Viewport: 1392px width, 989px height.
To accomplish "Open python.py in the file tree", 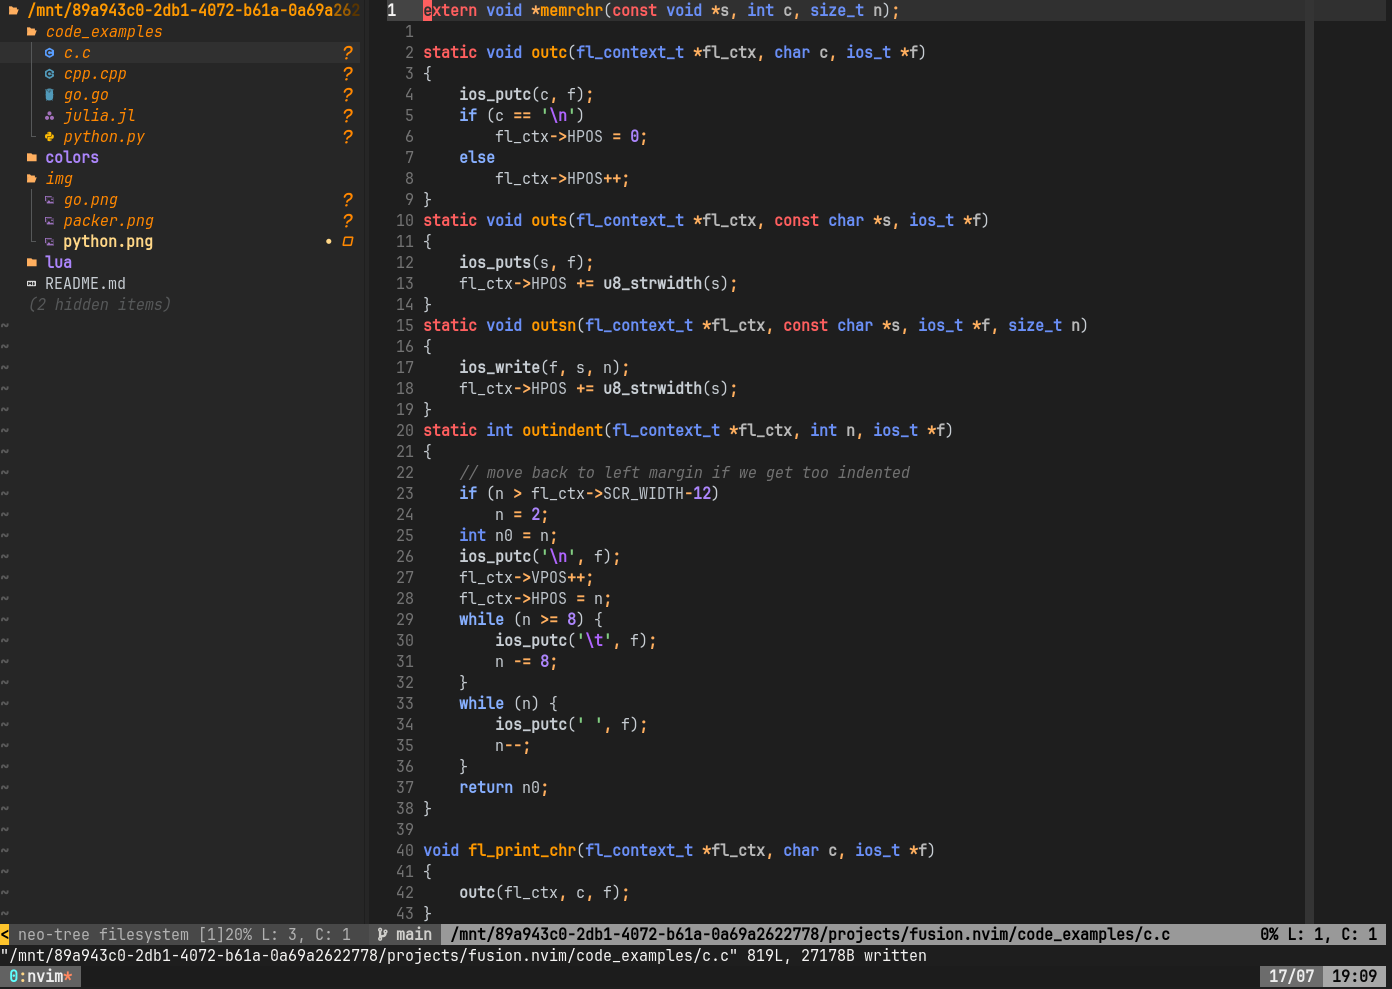I will (104, 137).
